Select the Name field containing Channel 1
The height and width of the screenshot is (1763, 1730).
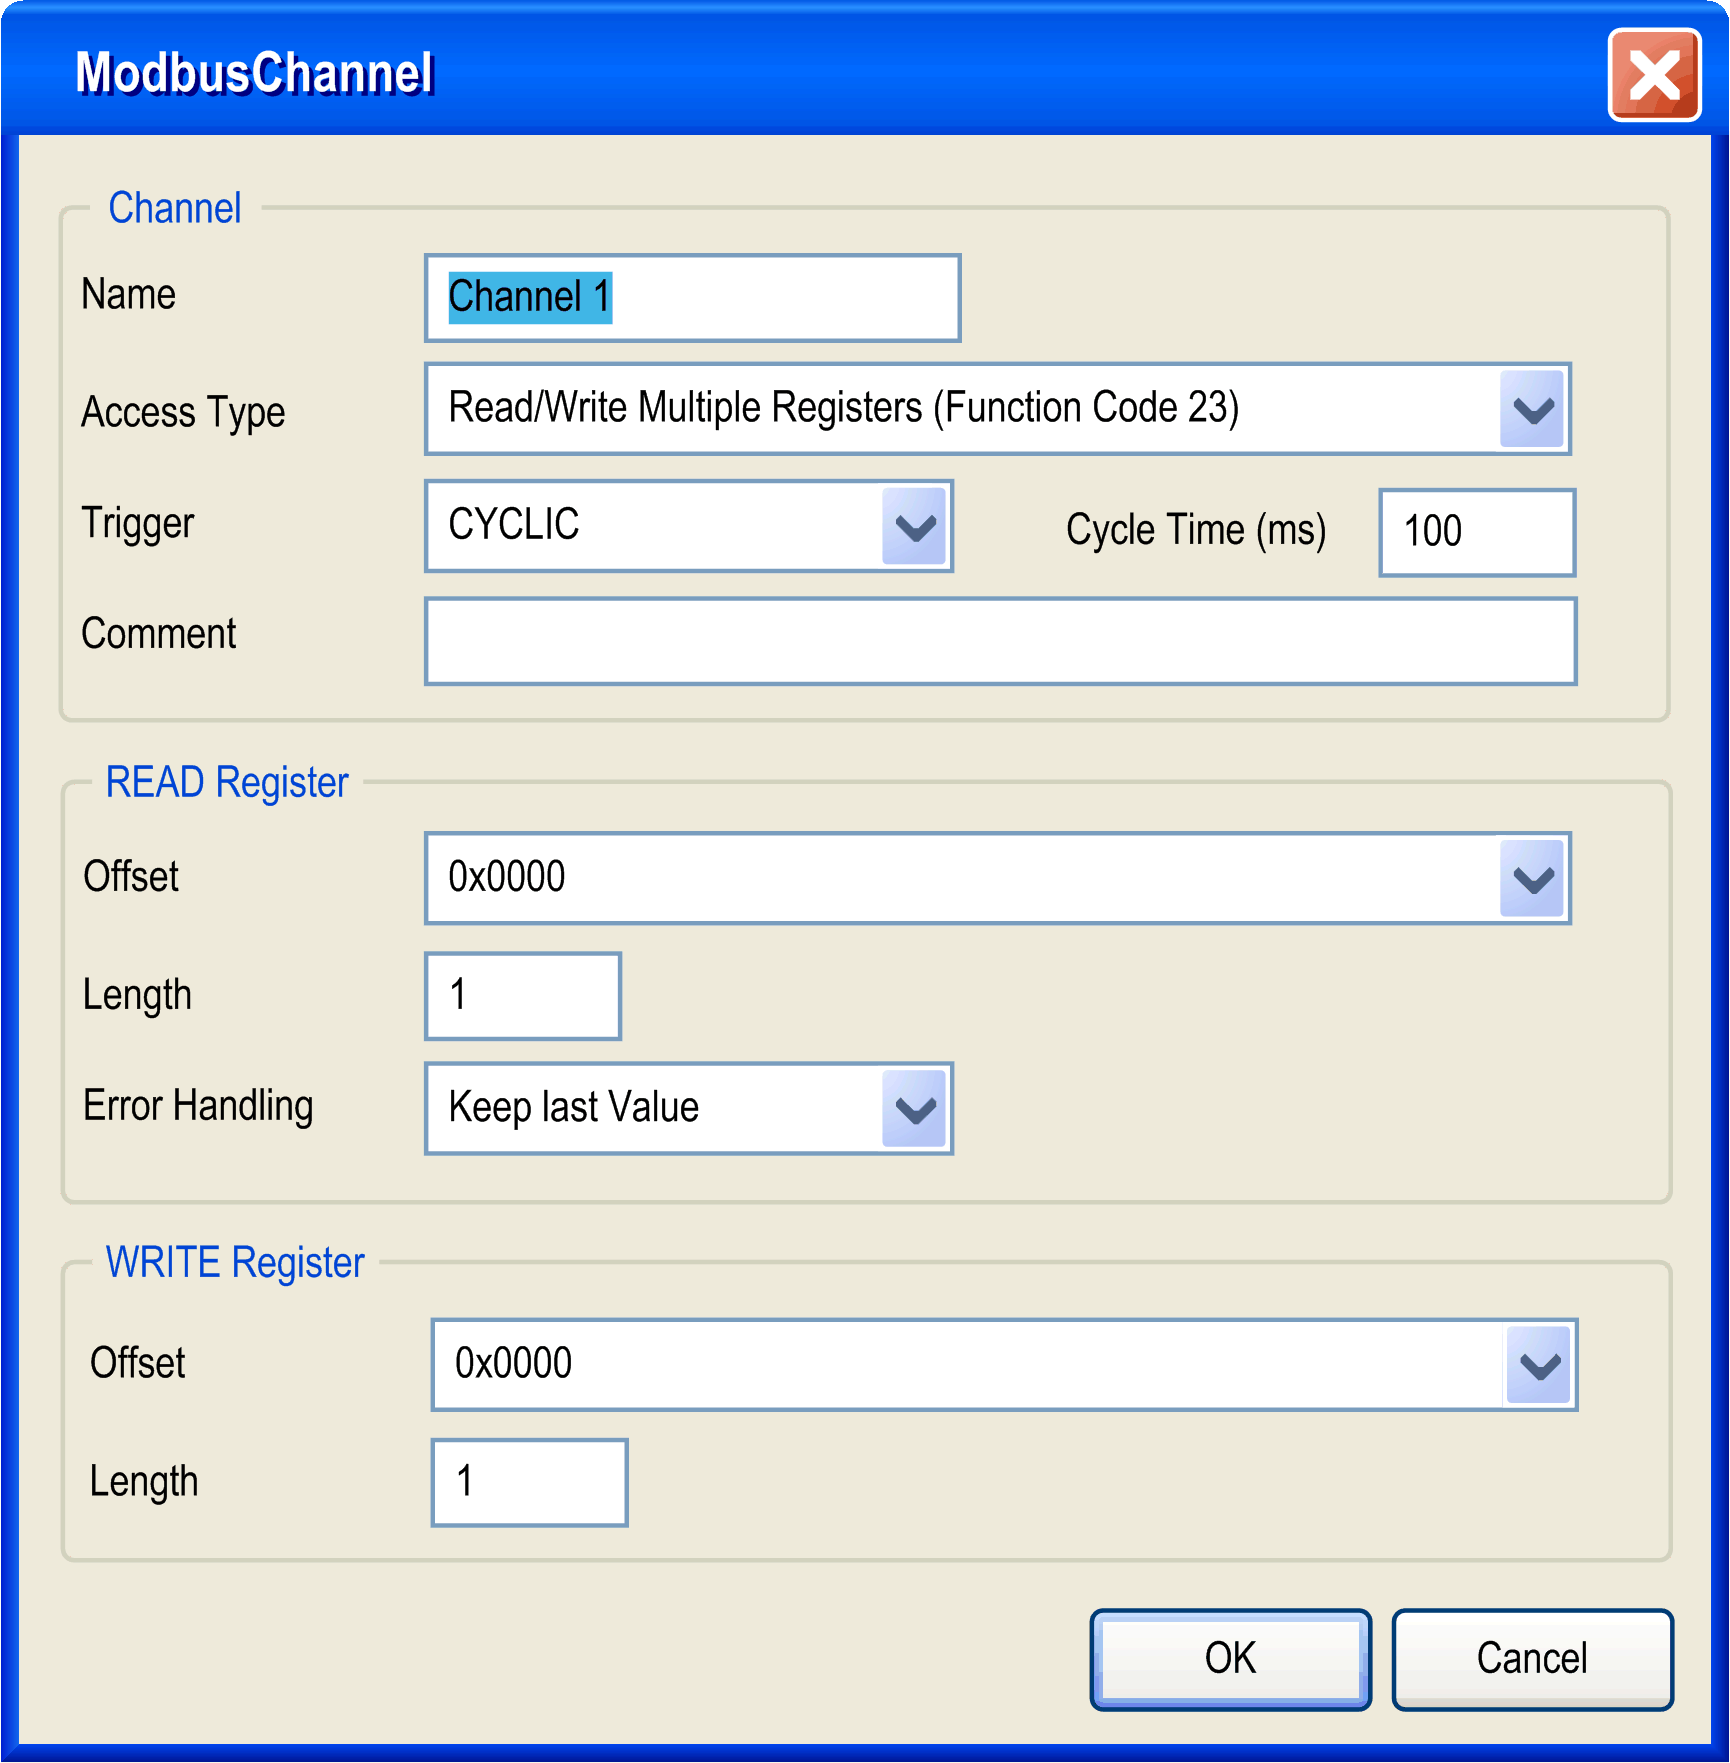click(x=690, y=297)
